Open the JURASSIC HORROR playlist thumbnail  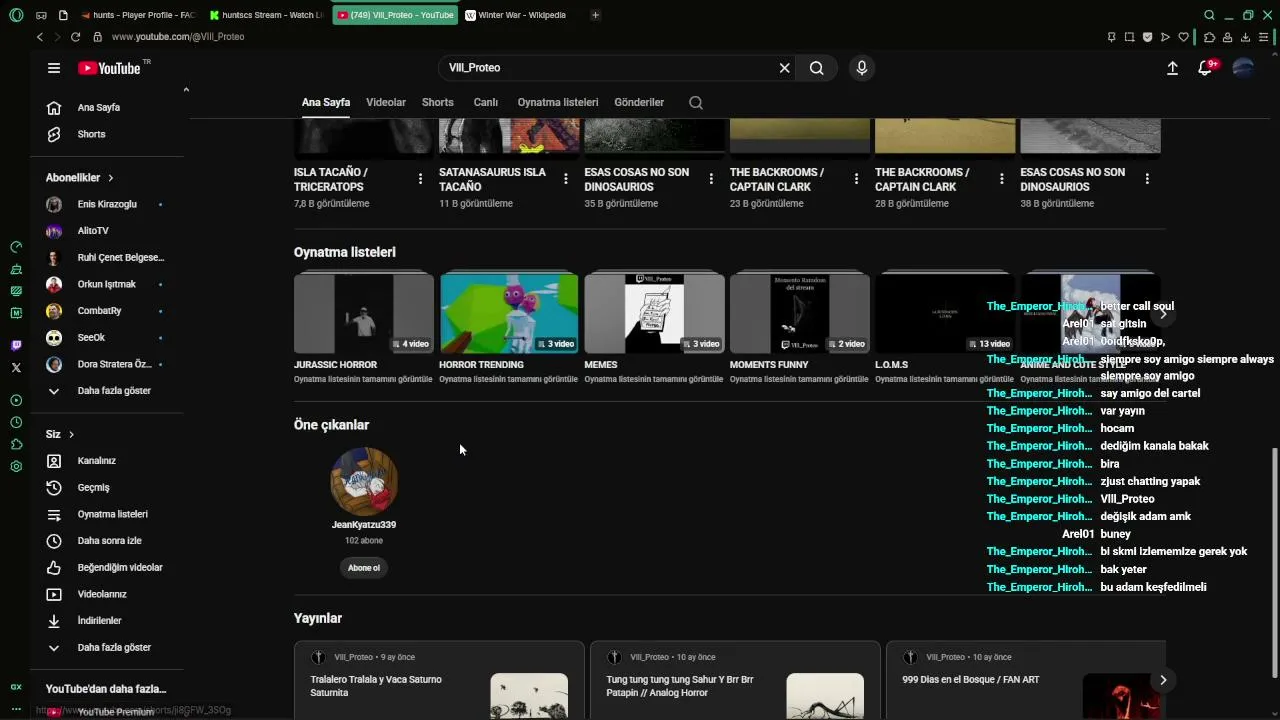(x=364, y=314)
